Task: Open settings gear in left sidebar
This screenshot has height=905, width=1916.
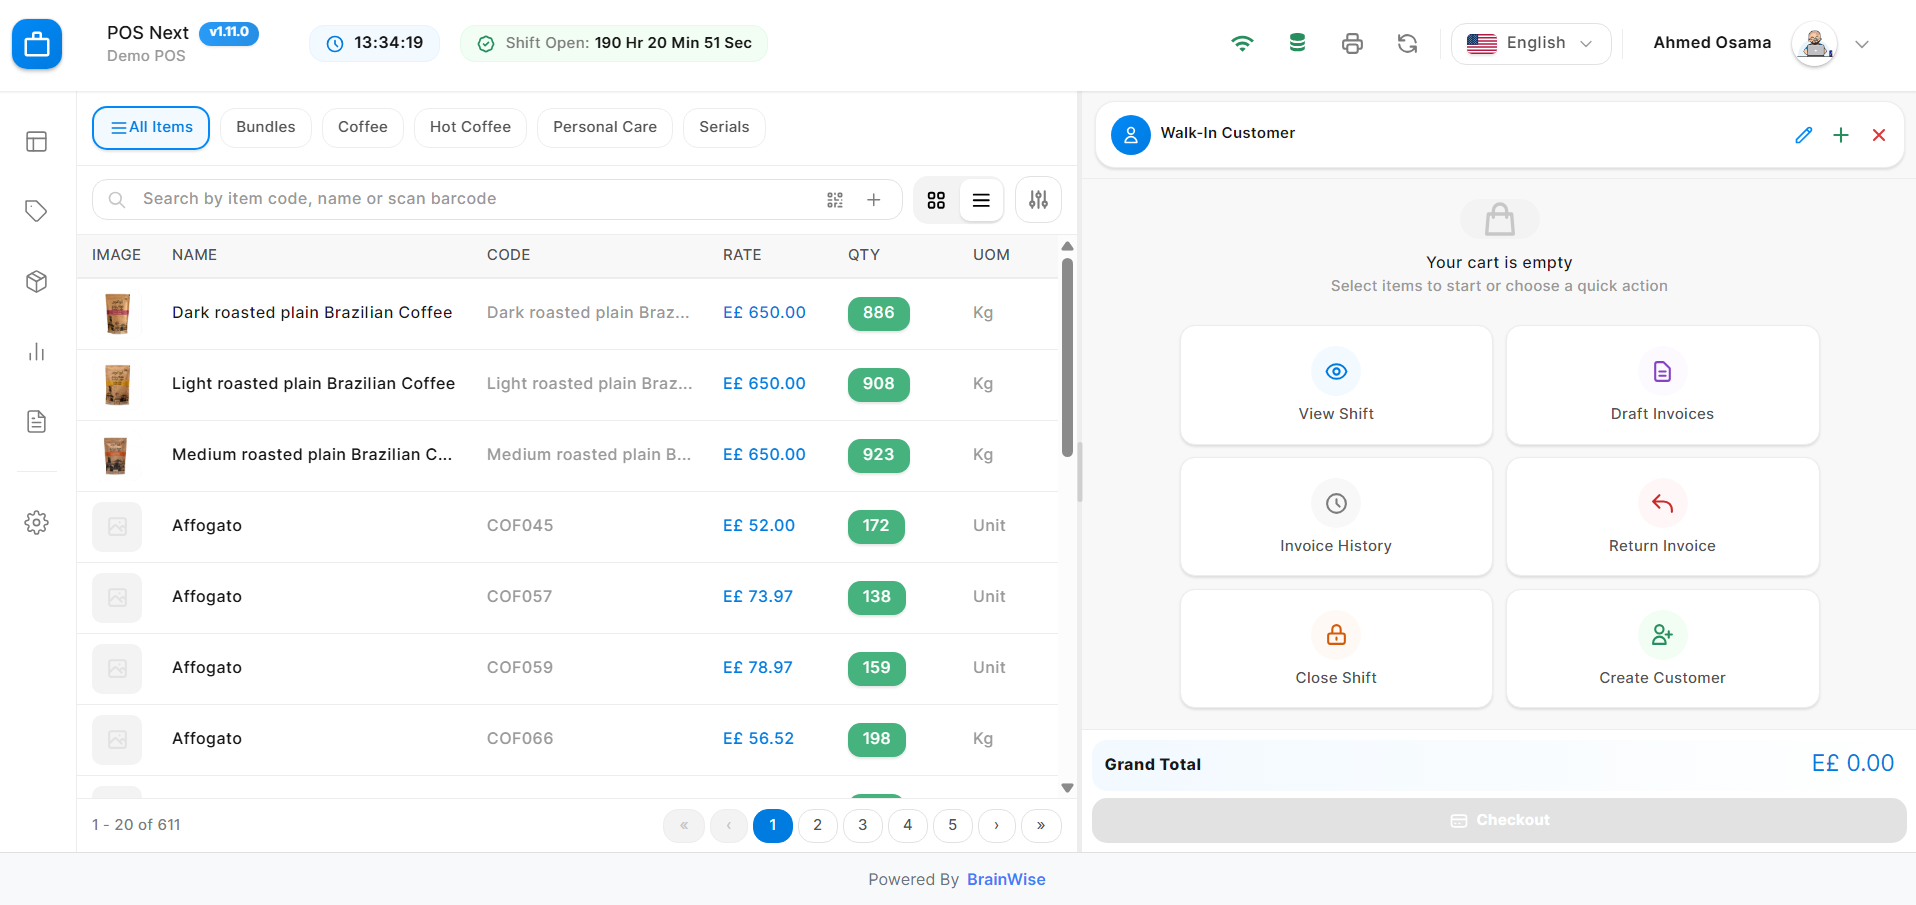Action: pos(37,522)
